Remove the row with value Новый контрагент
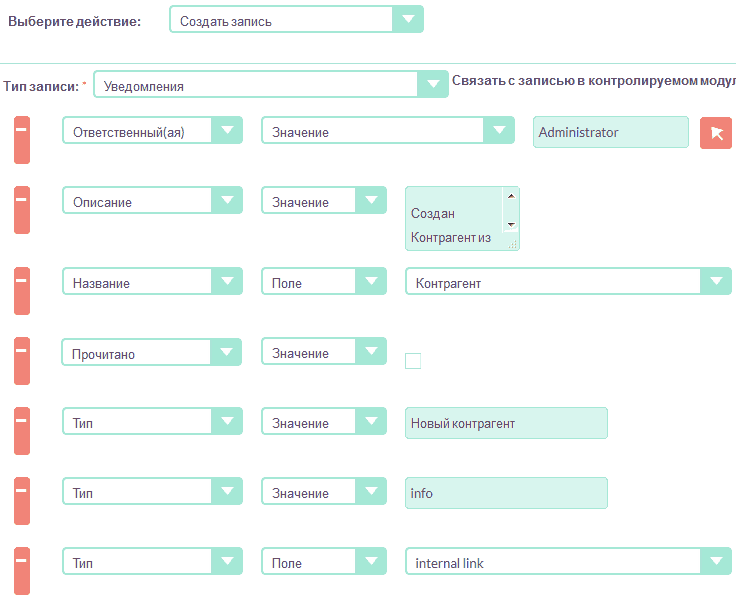Screen dimensions: 736x604 click(21, 430)
